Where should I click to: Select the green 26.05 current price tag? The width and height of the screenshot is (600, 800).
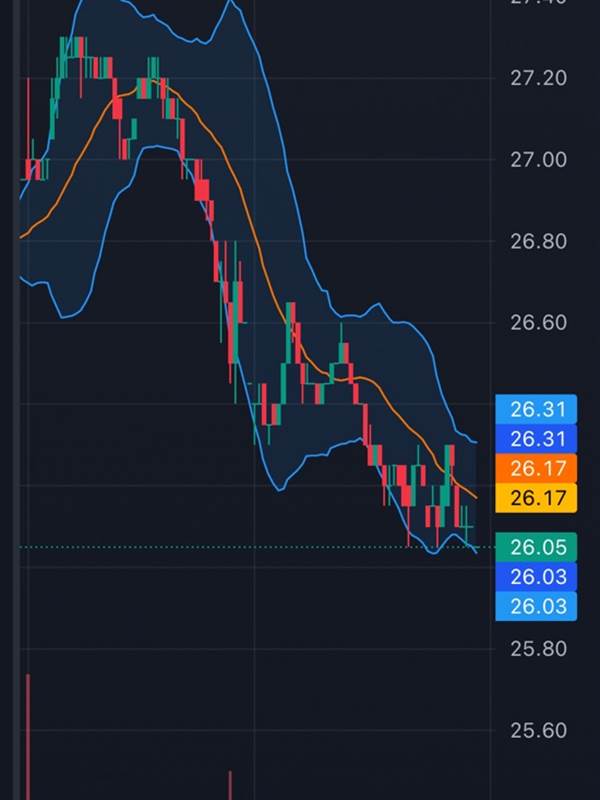[536, 547]
